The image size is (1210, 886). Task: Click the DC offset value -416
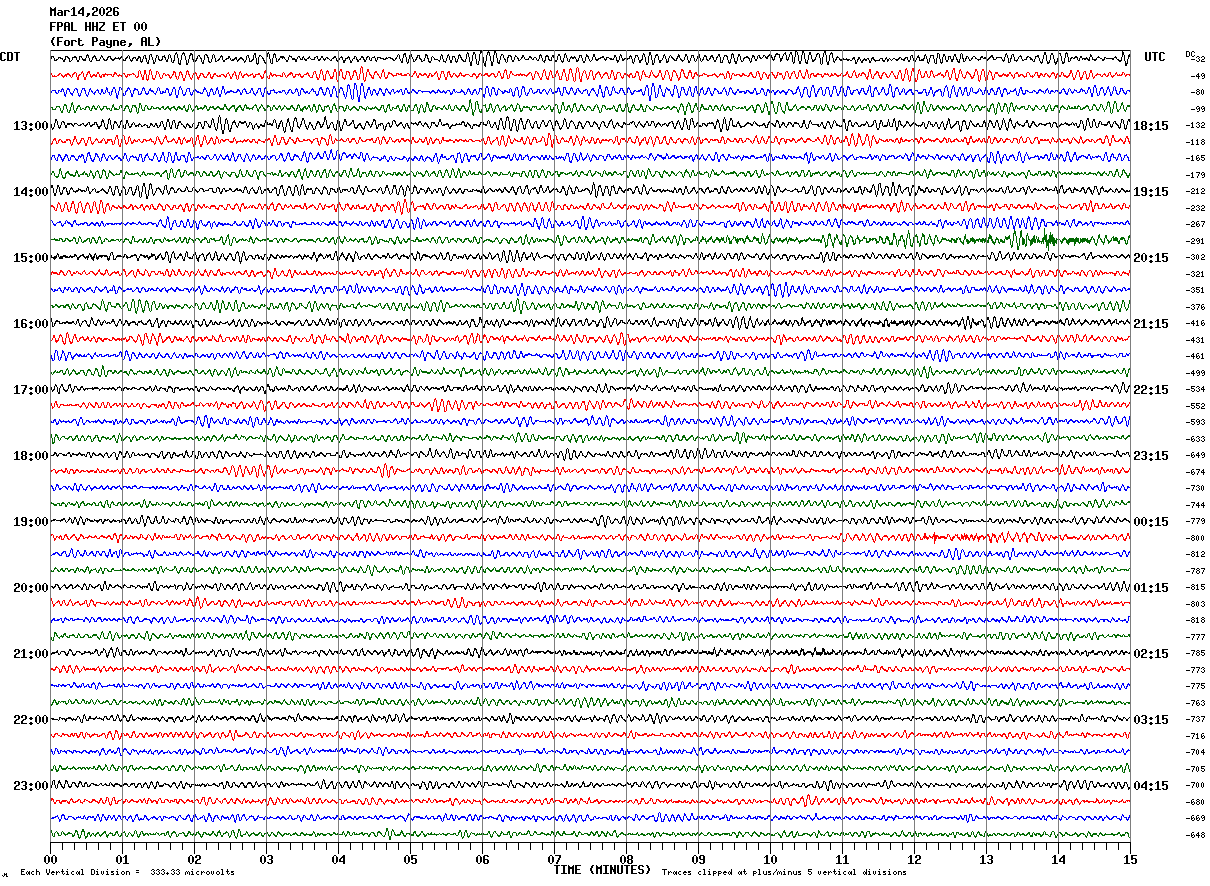pos(1195,324)
